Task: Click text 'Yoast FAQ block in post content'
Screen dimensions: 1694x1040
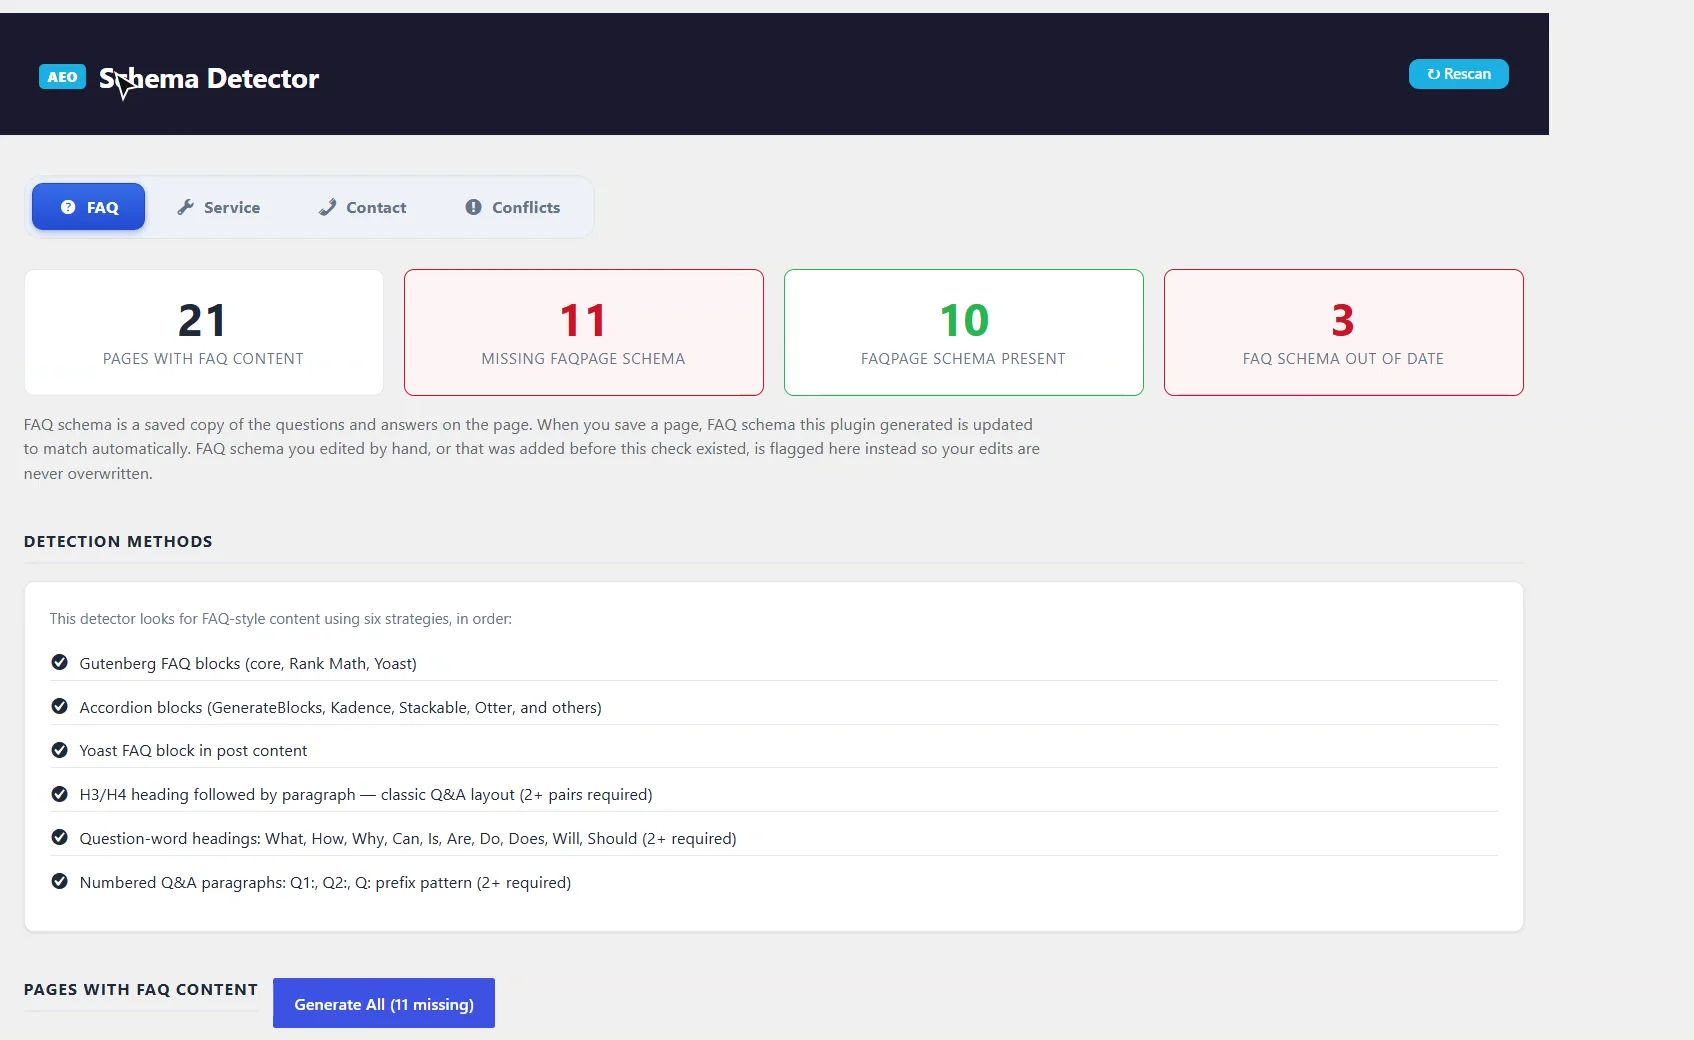Action: 193,750
